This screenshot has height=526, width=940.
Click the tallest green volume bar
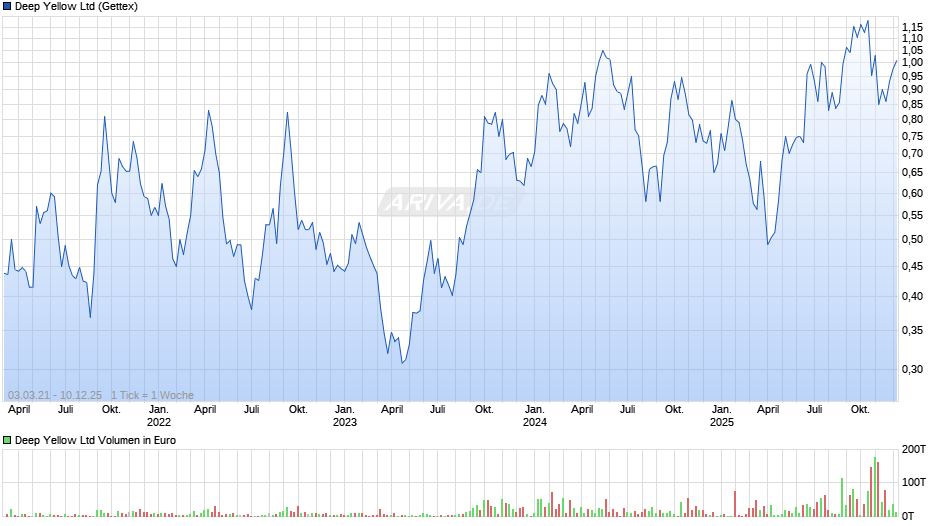(x=875, y=487)
